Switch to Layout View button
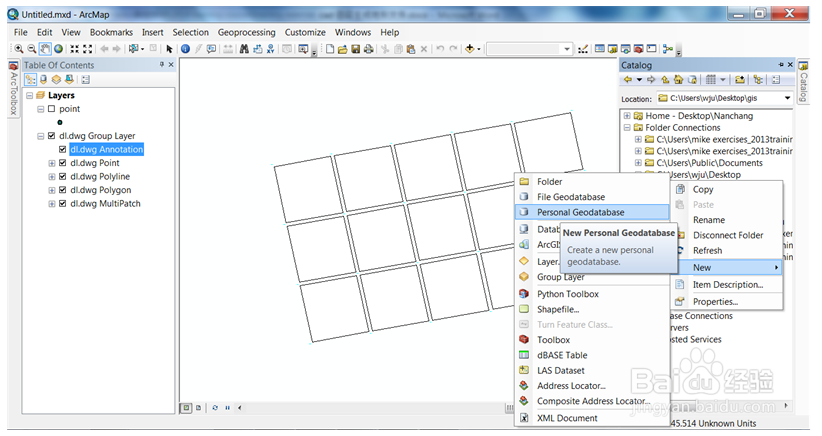This screenshot has width=822, height=436. point(199,408)
